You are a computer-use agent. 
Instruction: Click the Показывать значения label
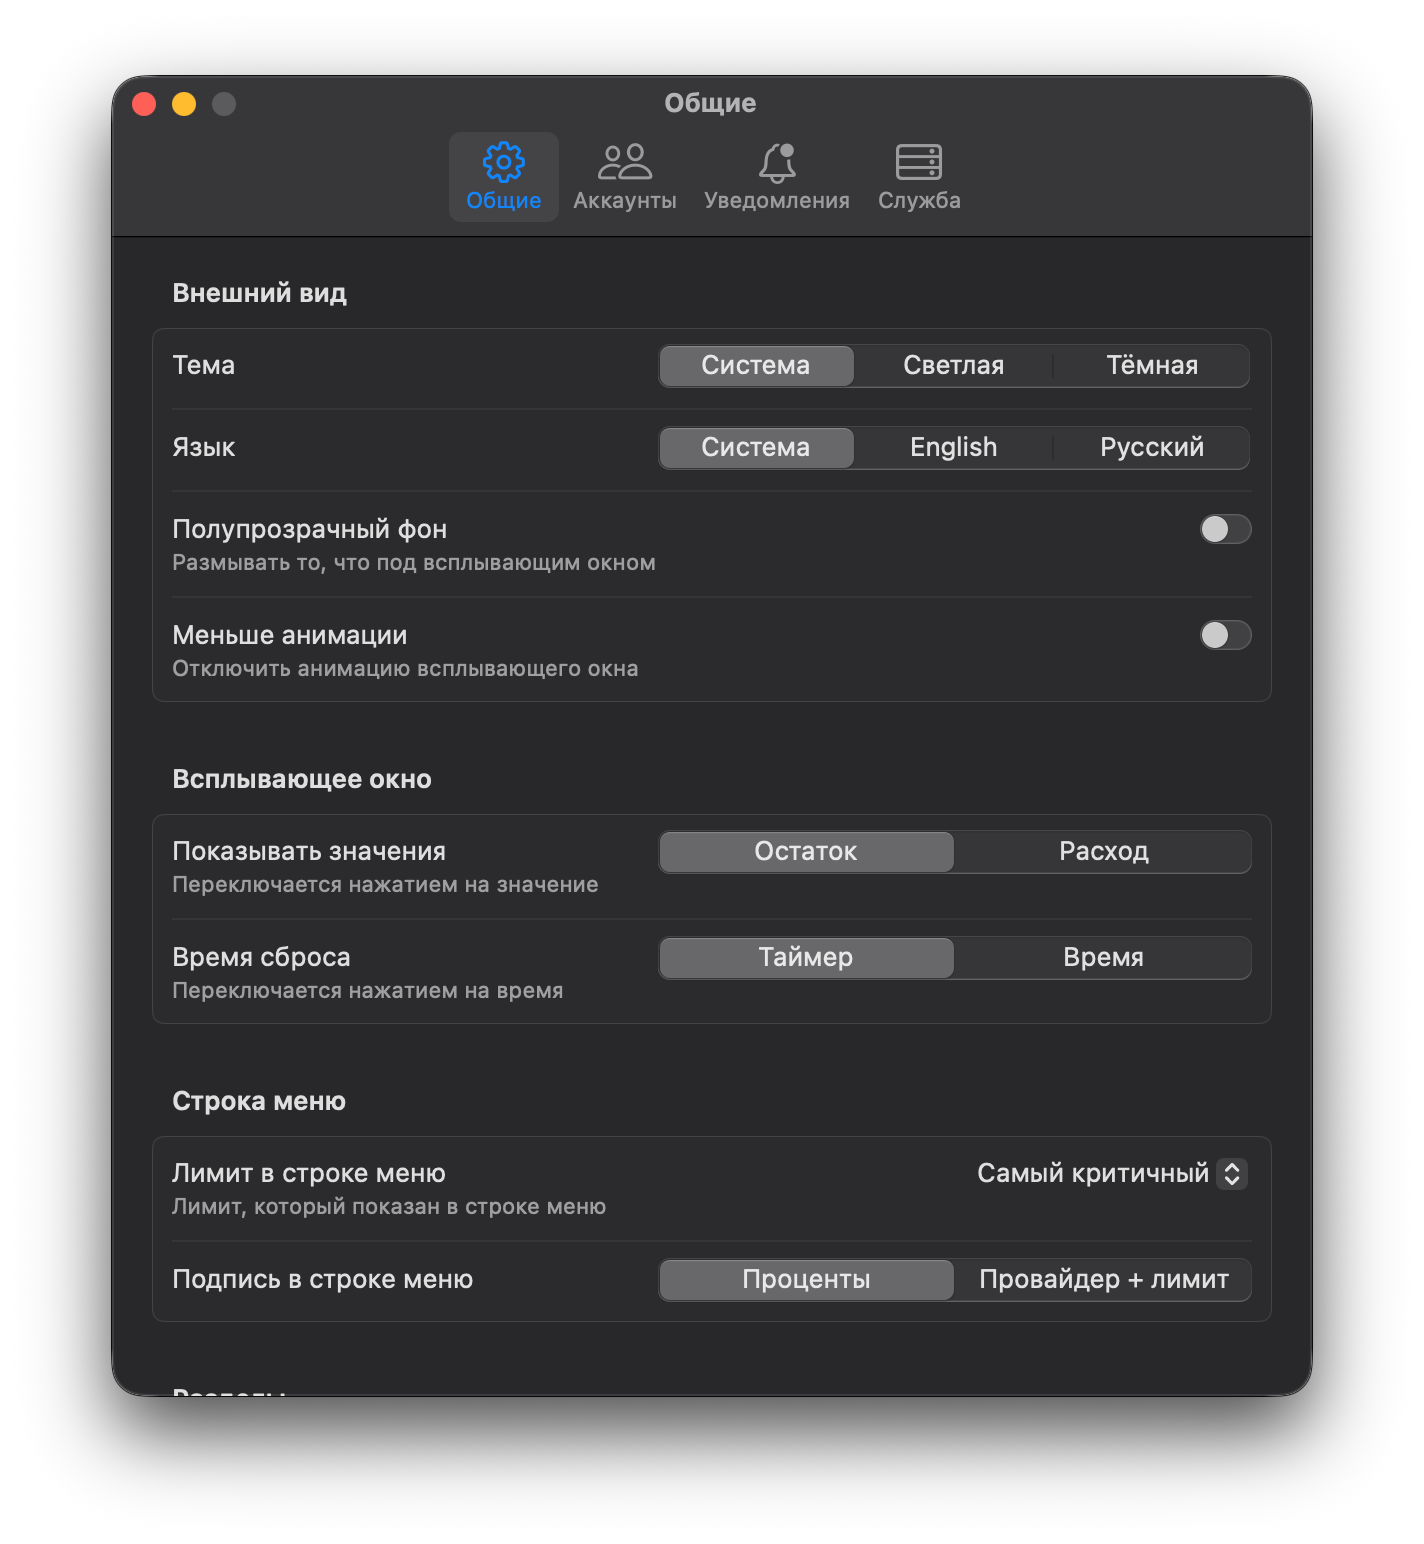point(309,851)
